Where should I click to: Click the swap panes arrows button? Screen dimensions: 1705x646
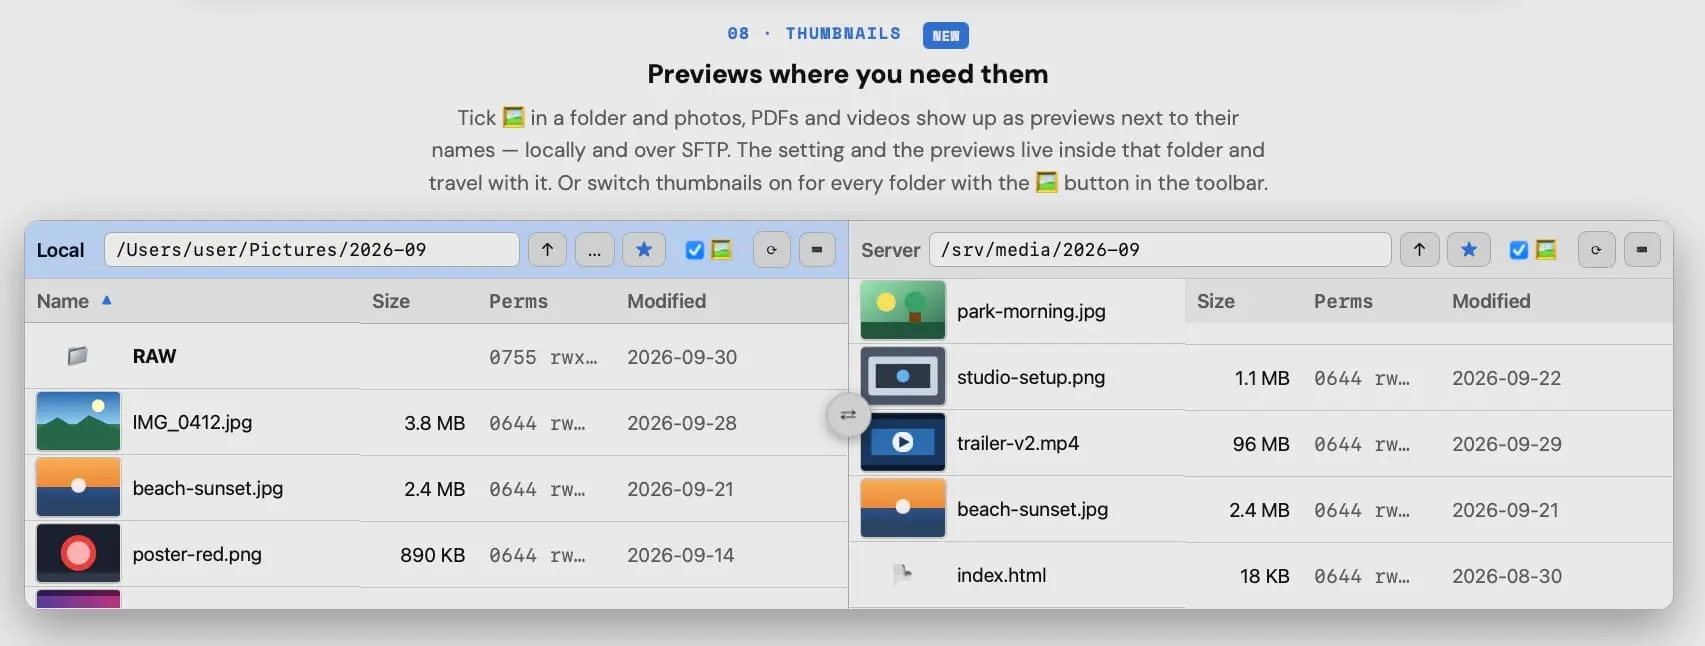(x=848, y=415)
